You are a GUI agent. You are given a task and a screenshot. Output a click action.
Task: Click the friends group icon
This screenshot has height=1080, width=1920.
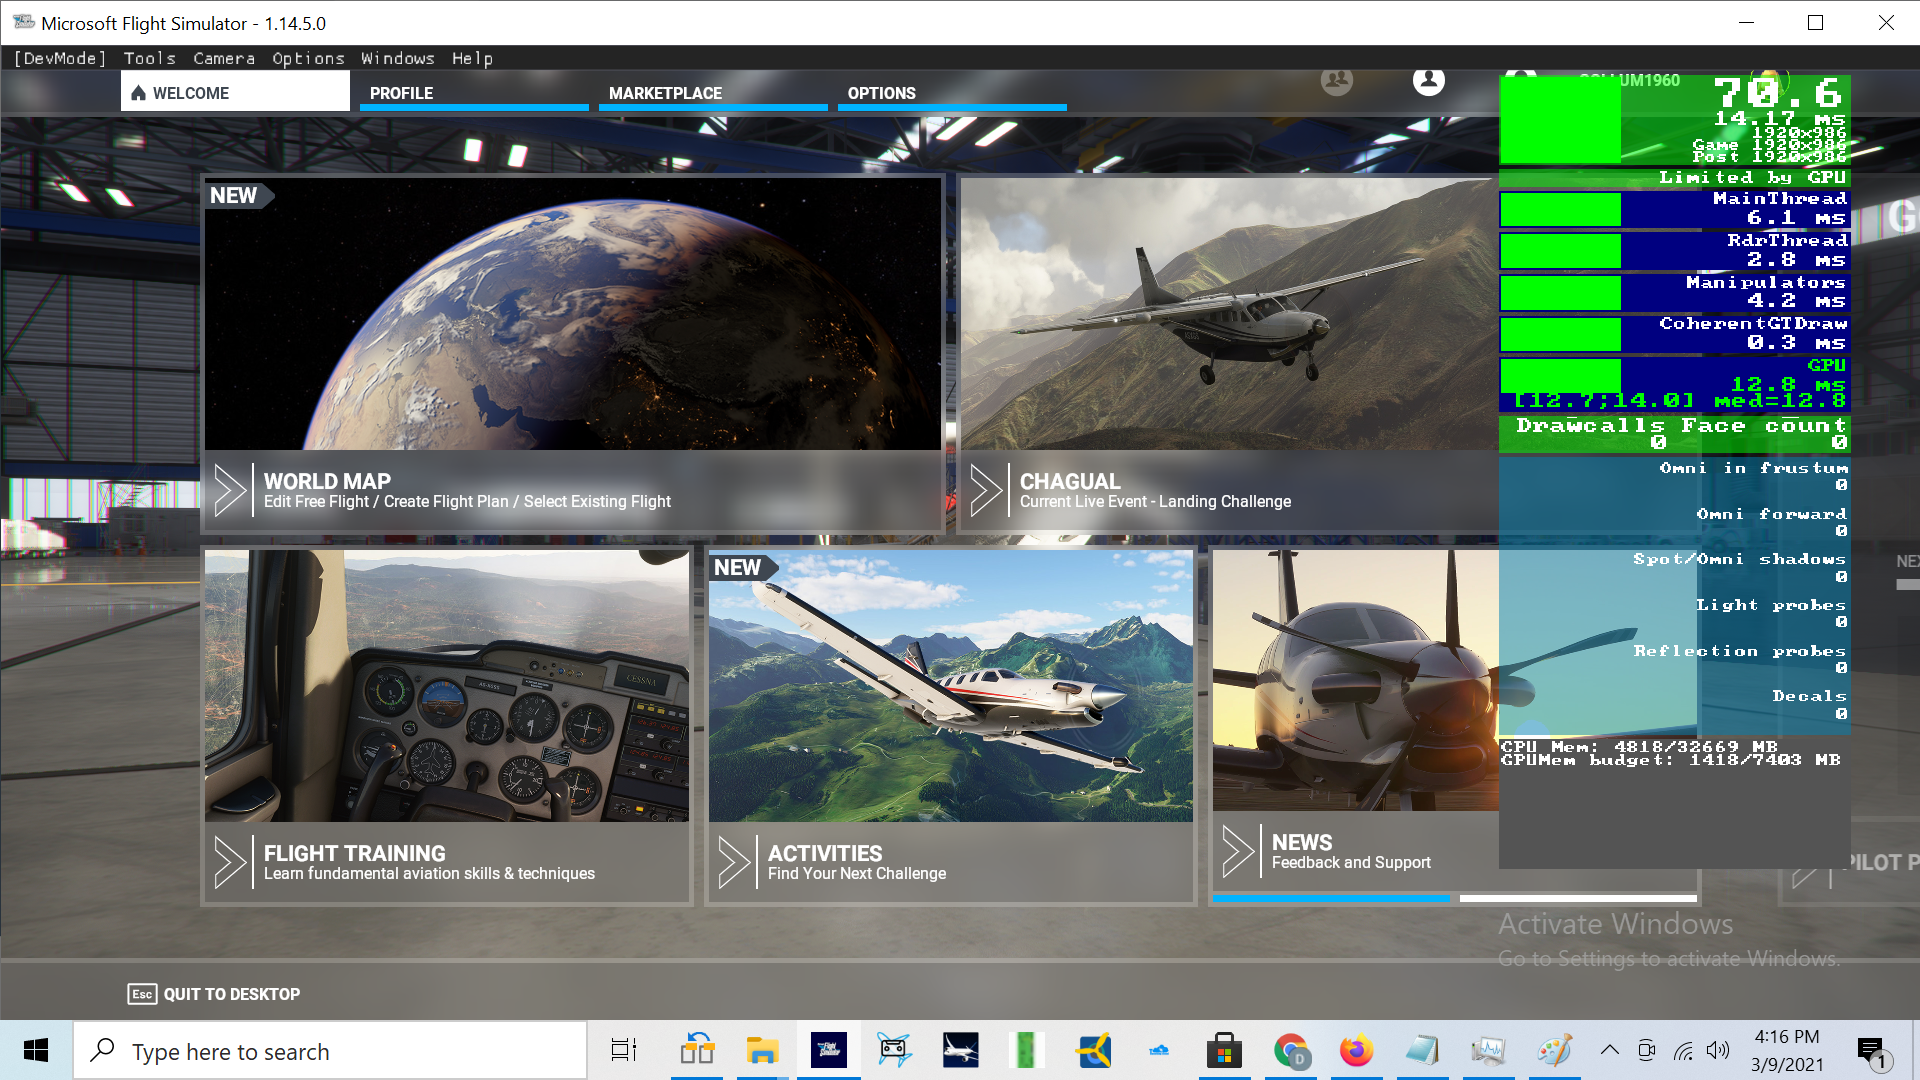pos(1337,81)
